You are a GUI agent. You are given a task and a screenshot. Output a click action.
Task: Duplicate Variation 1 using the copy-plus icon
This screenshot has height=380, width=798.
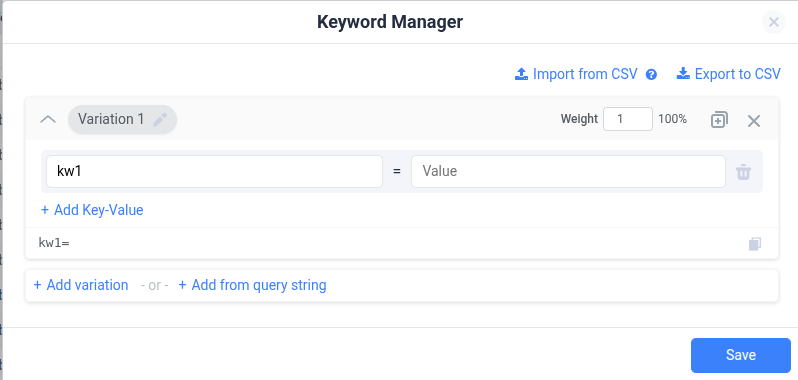coord(719,120)
